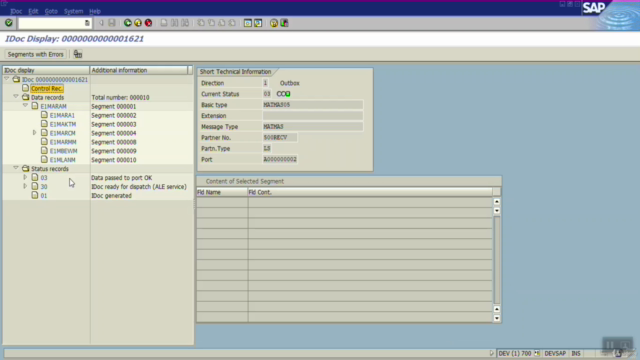Click the green Back arrow icon
This screenshot has height=360, width=640.
[127, 23]
